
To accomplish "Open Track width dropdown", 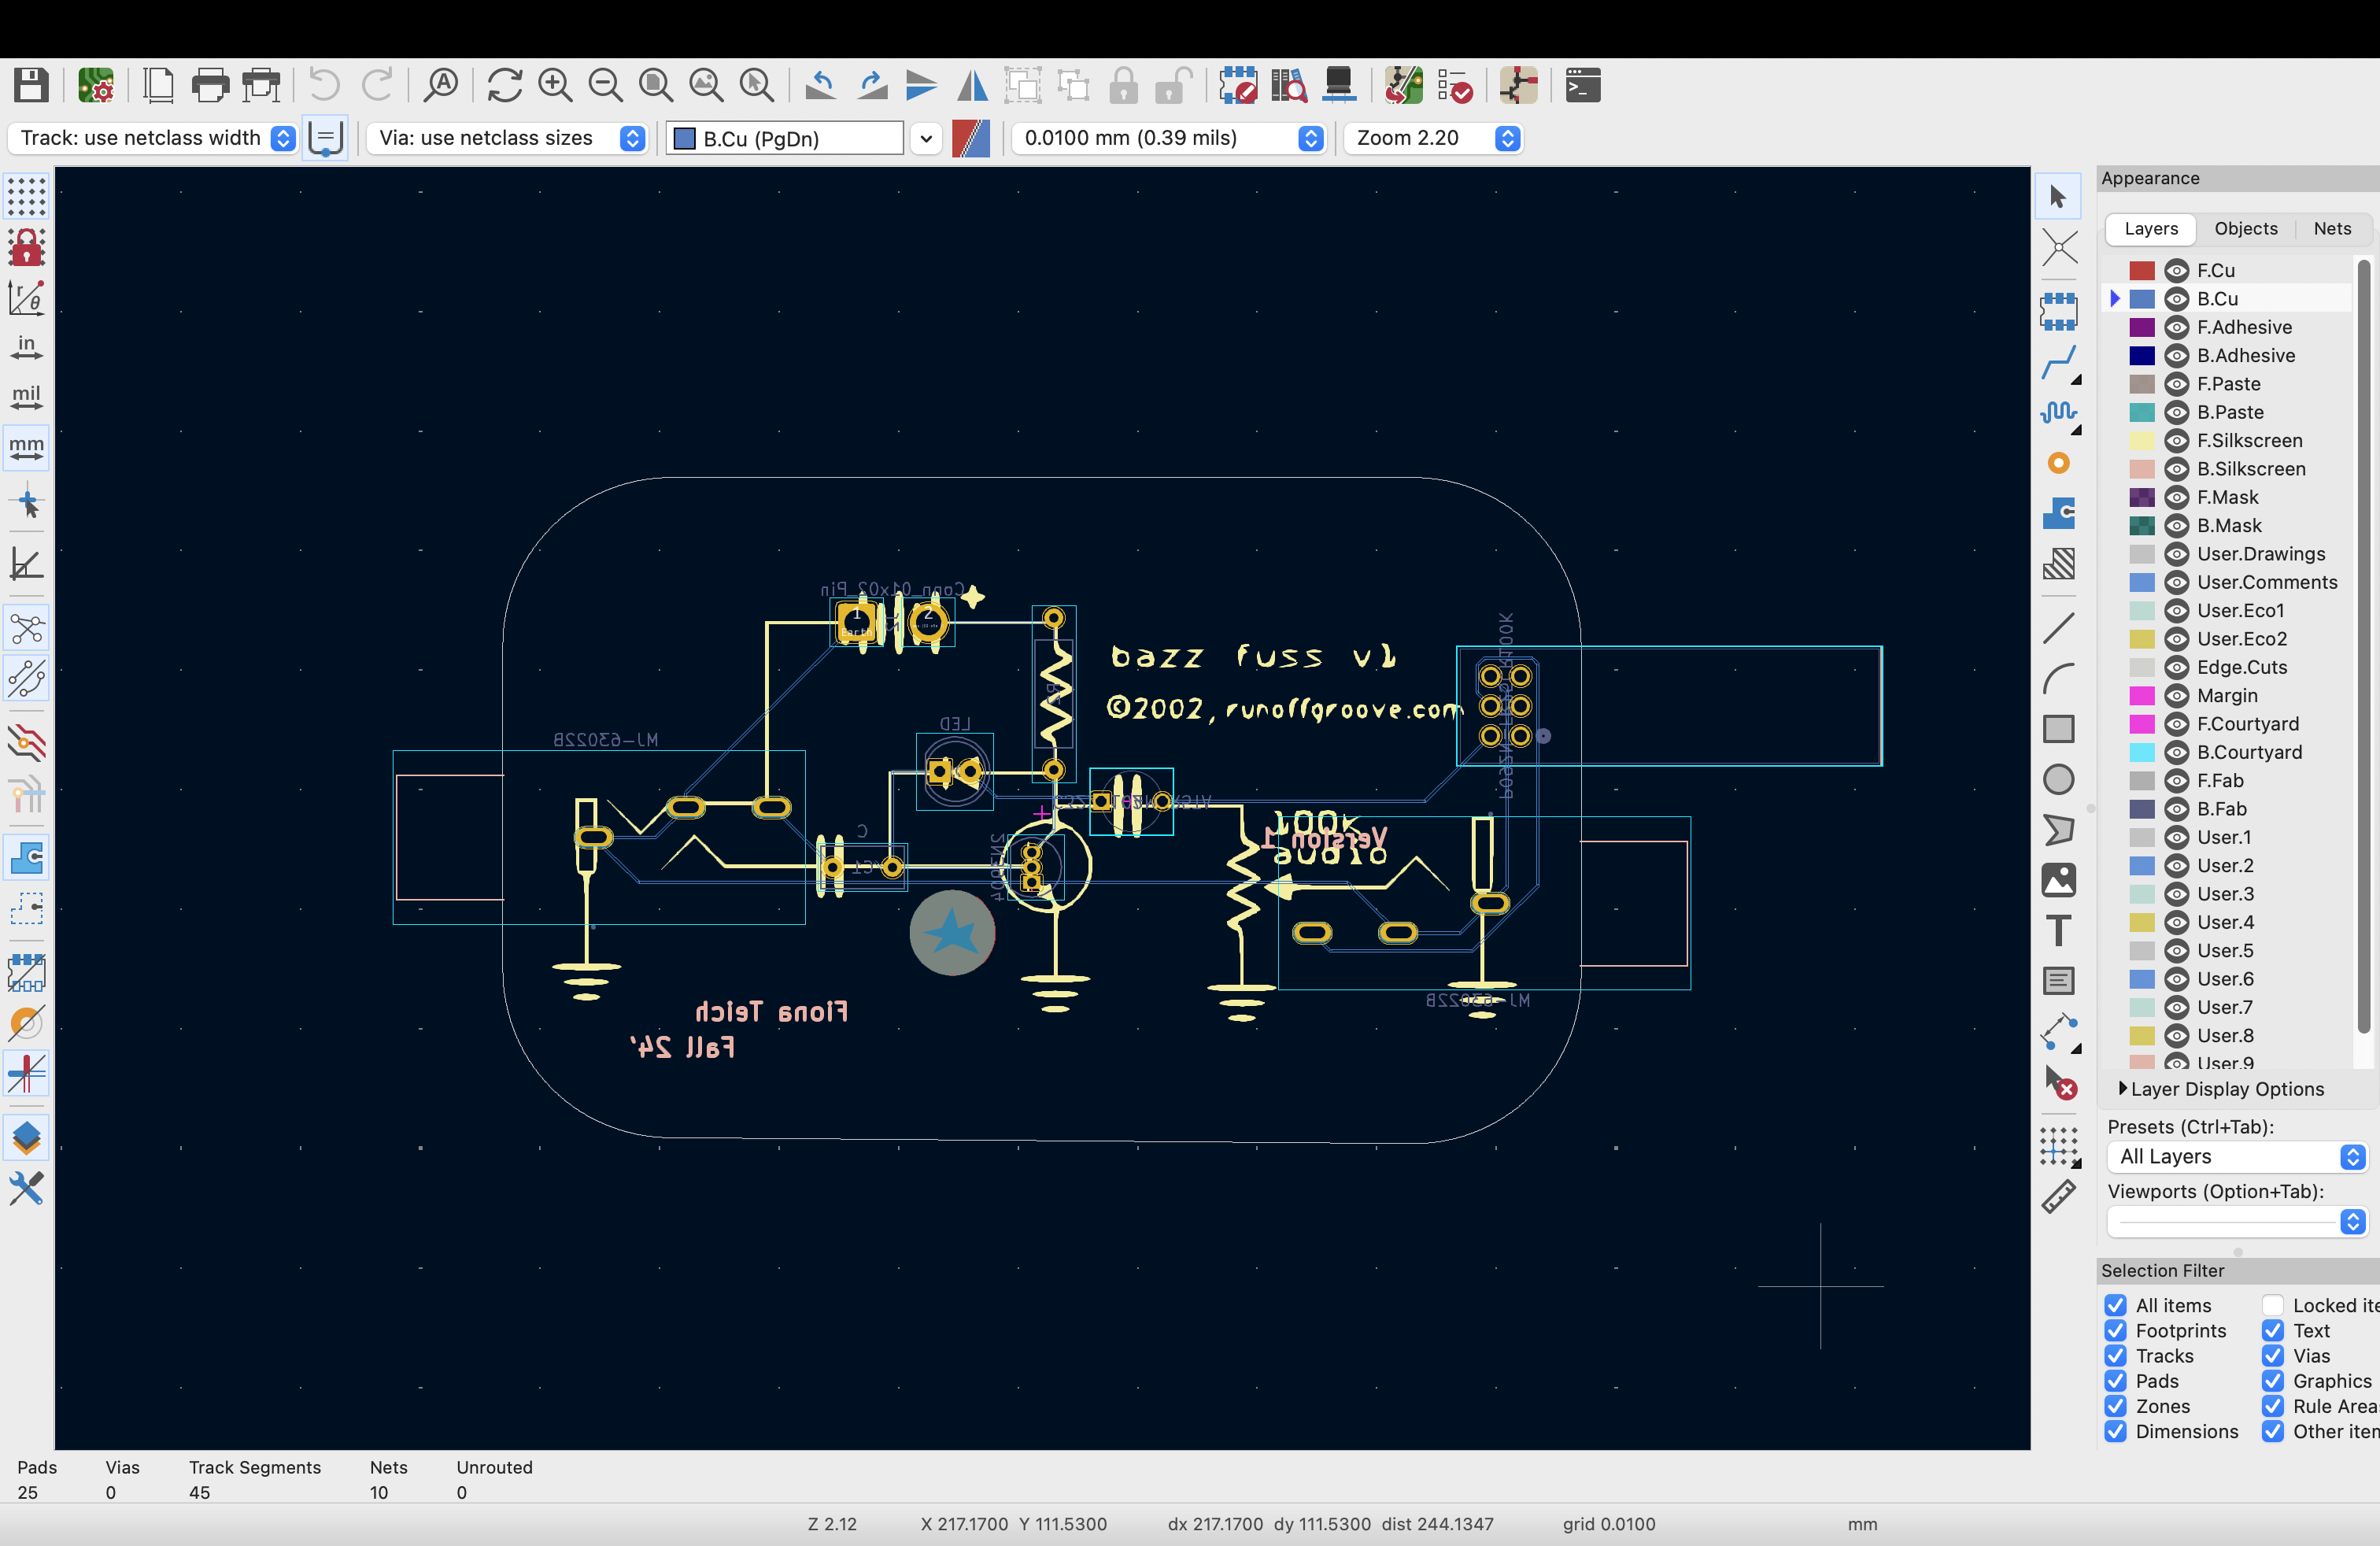I will (x=153, y=138).
